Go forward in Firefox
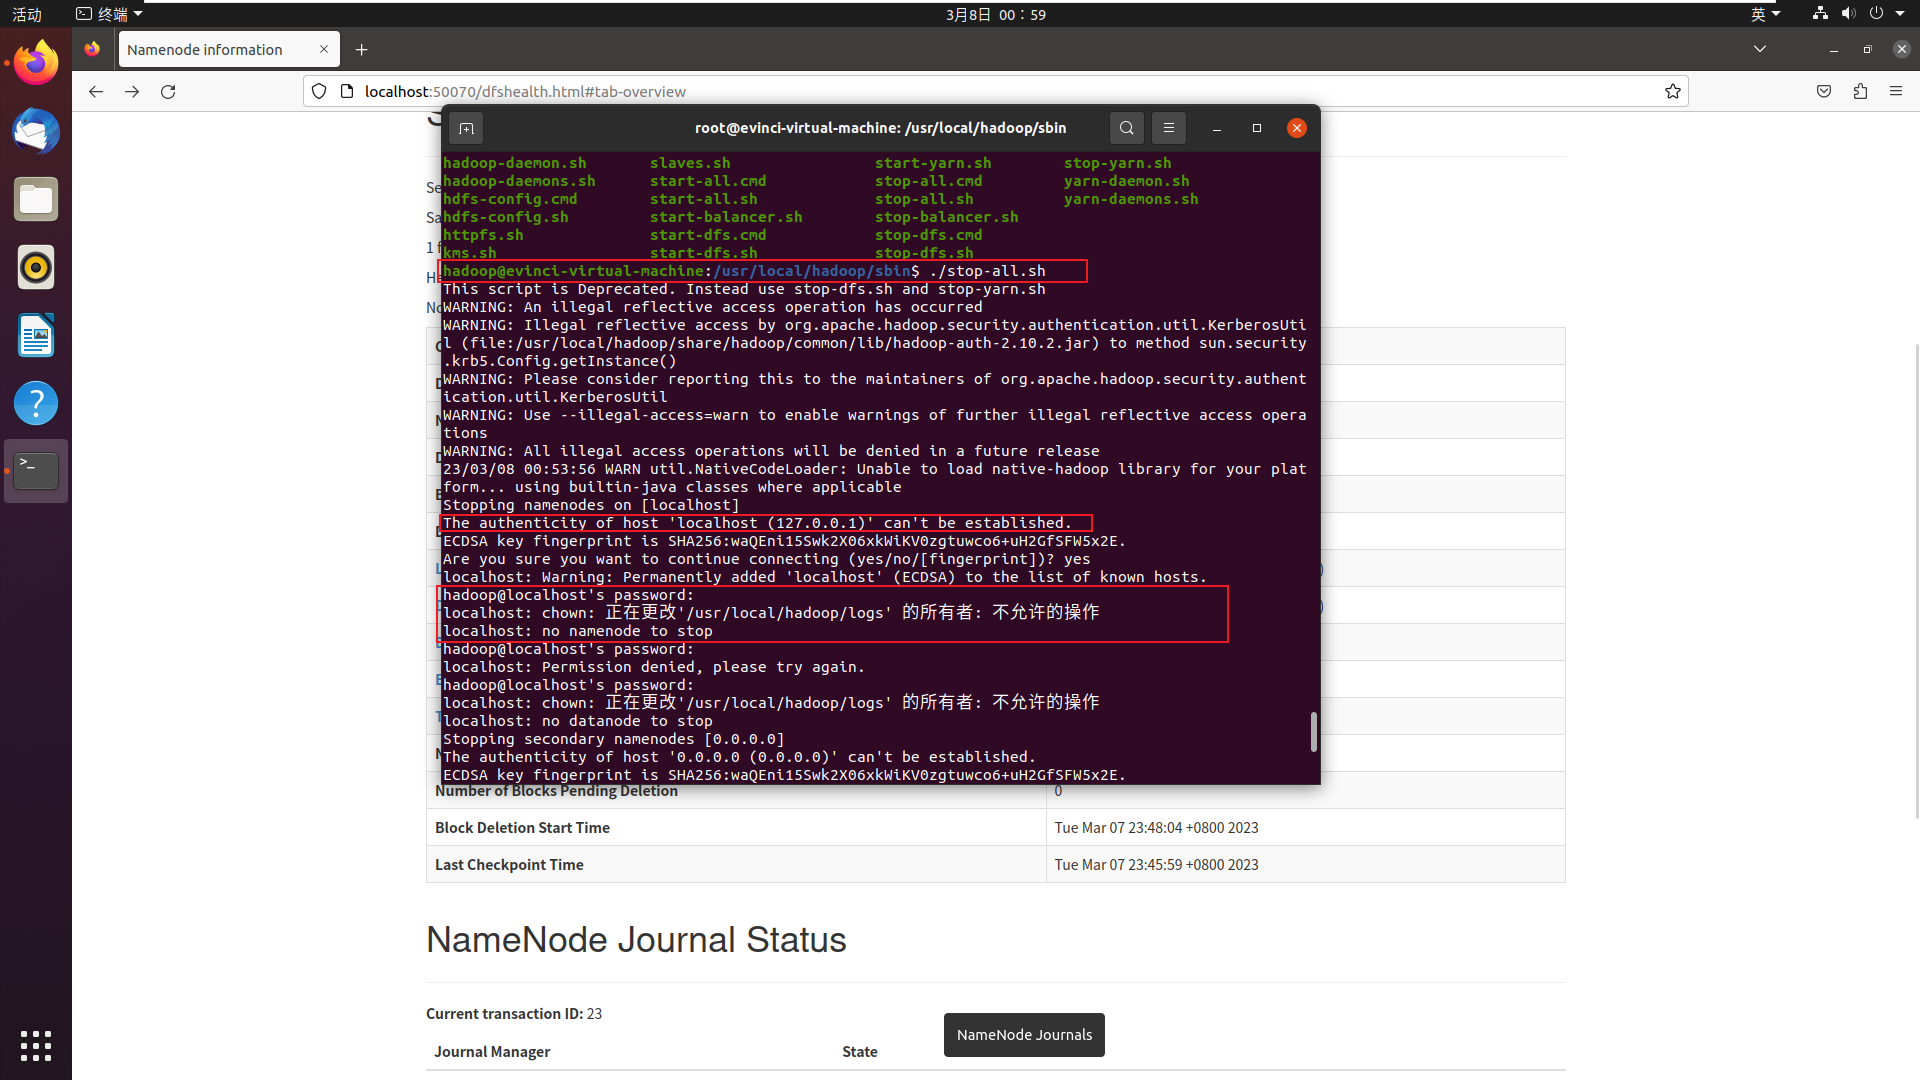Screen dimensions: 1920x1080 click(x=132, y=91)
